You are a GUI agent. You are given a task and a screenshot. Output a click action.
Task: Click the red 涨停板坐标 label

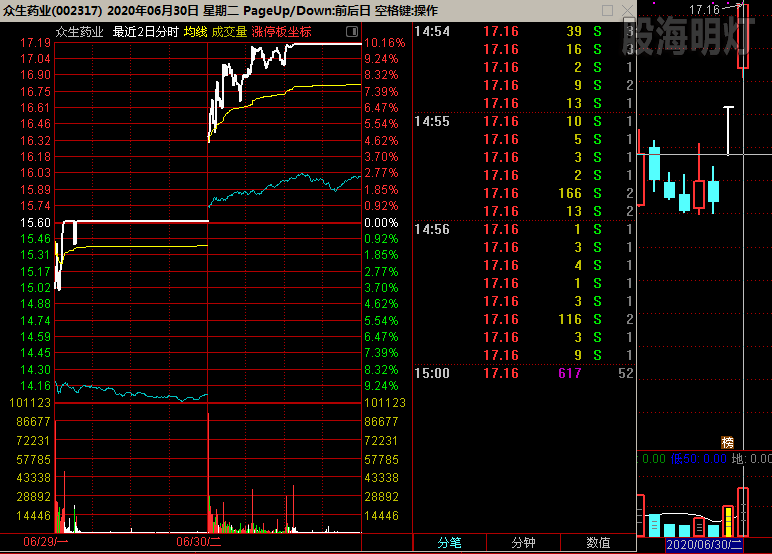coord(281,32)
